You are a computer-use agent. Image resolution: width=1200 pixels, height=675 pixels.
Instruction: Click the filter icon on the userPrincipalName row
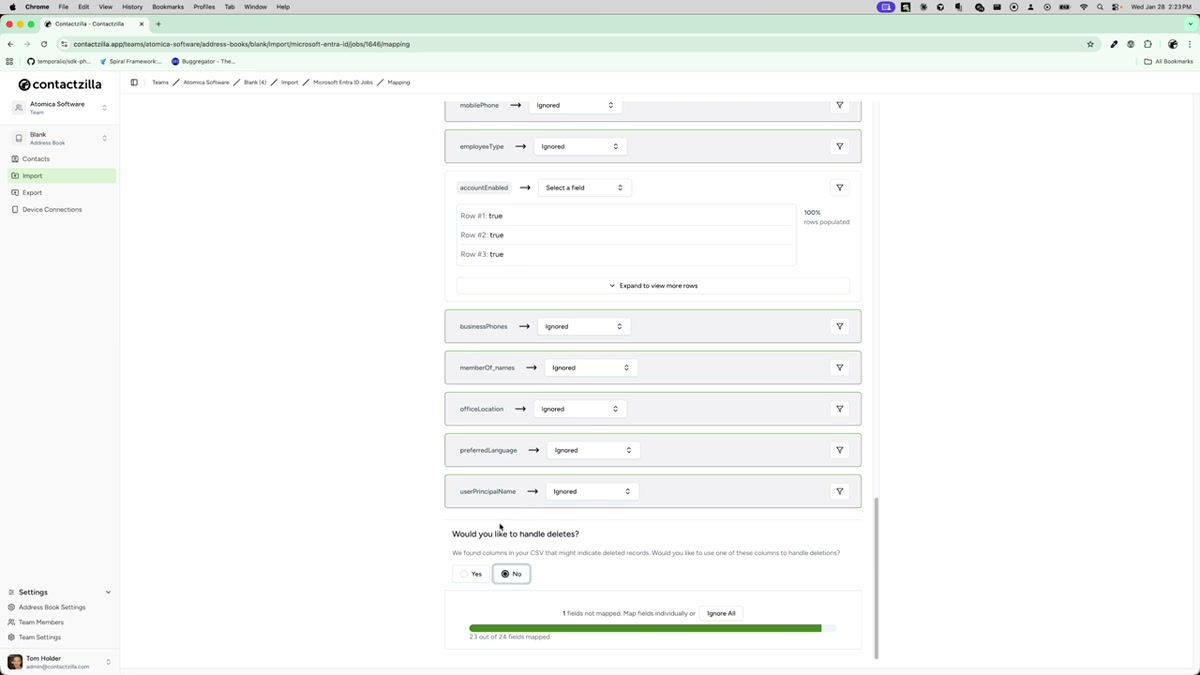(x=839, y=491)
